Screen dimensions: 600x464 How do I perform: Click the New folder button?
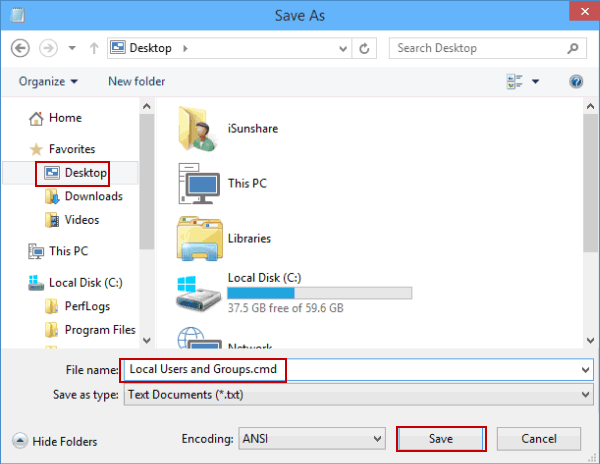click(137, 82)
